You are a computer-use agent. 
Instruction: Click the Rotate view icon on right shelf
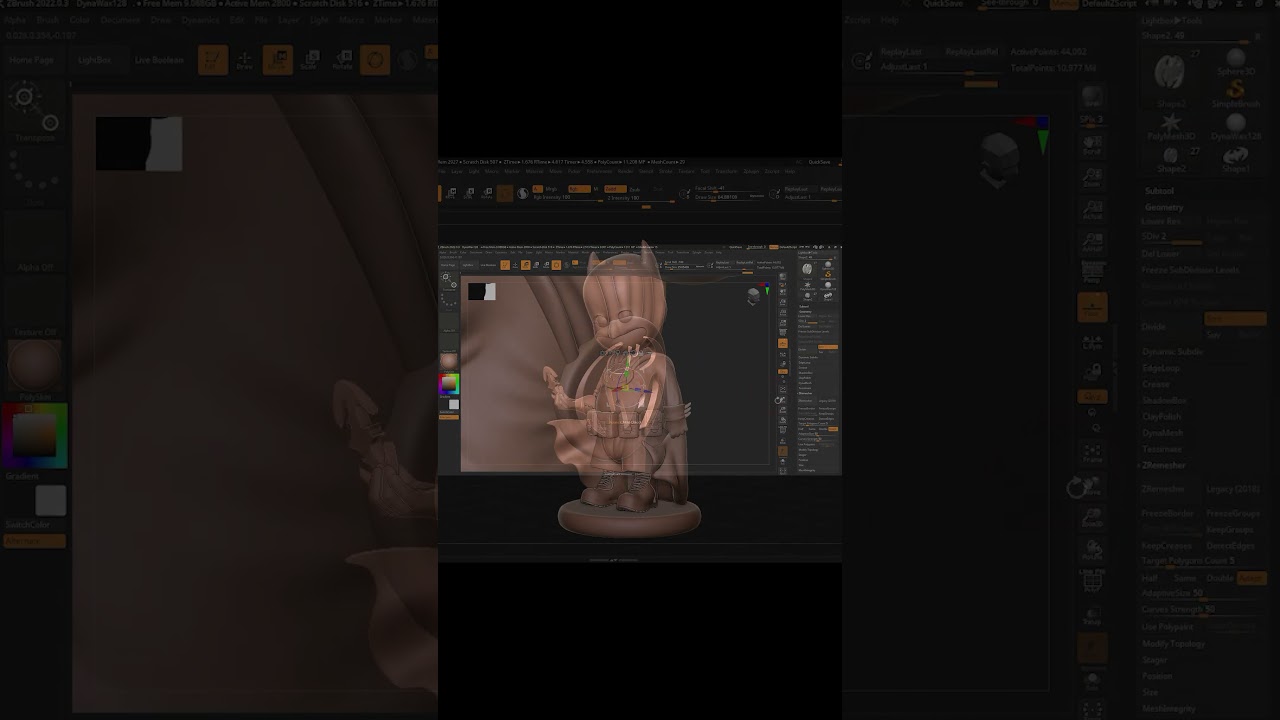(x=1092, y=550)
